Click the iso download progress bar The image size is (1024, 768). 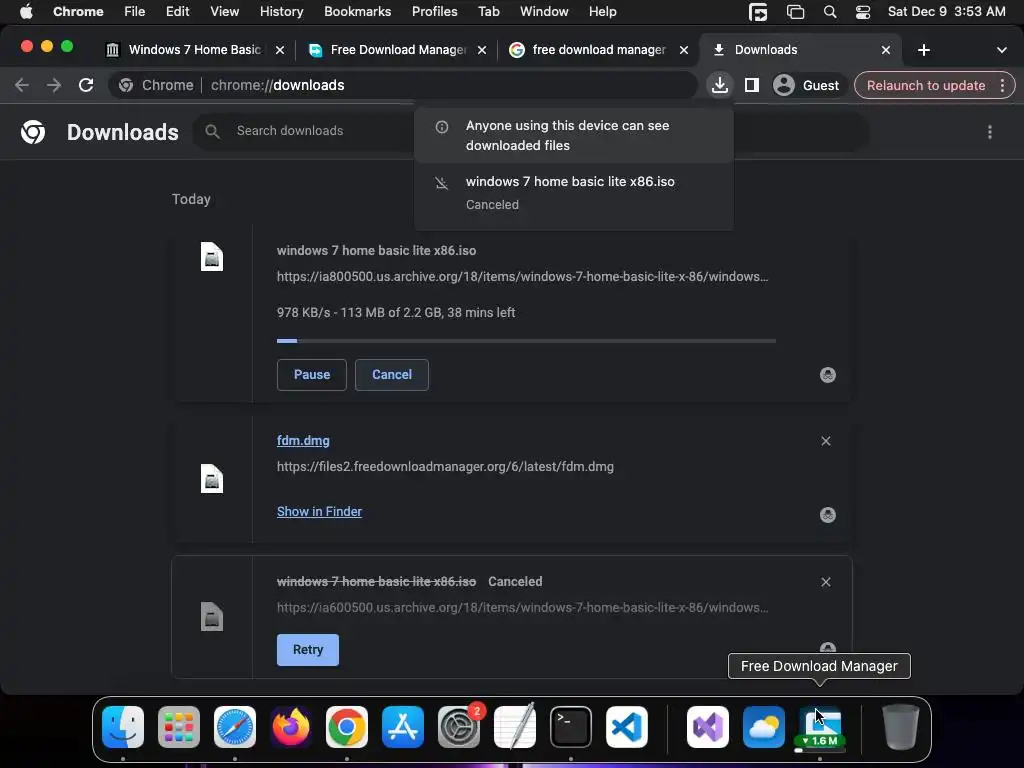point(526,341)
